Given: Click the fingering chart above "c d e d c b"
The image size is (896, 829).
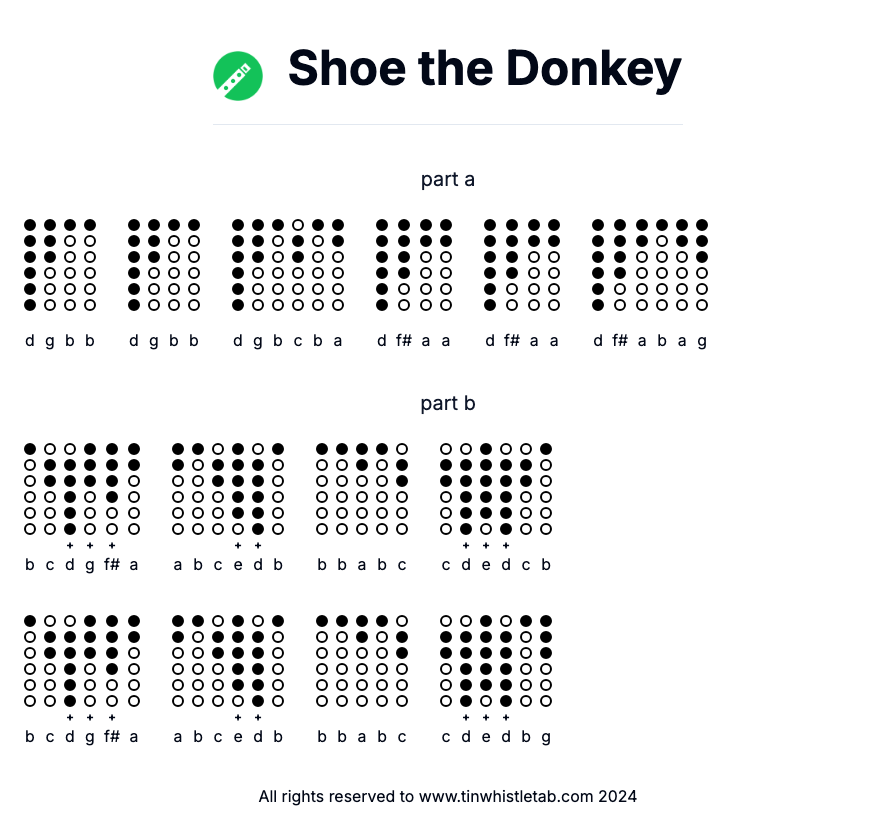Looking at the screenshot, I should [496, 489].
